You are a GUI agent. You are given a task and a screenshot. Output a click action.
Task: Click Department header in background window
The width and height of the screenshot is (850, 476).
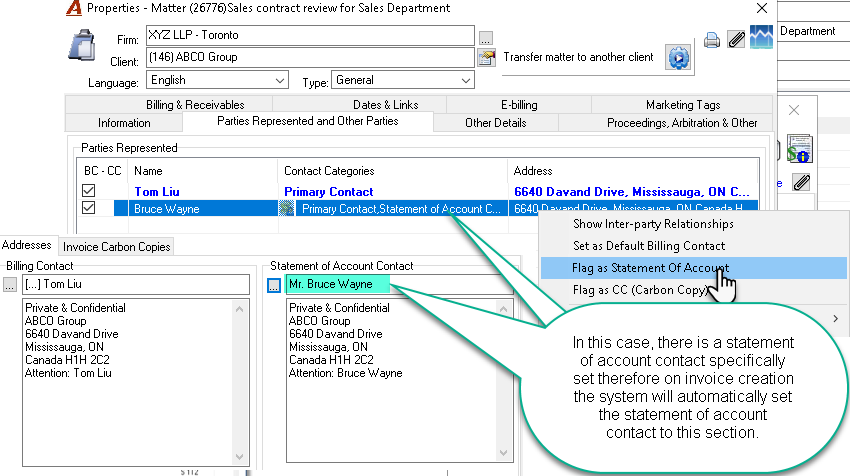pyautogui.click(x=807, y=31)
